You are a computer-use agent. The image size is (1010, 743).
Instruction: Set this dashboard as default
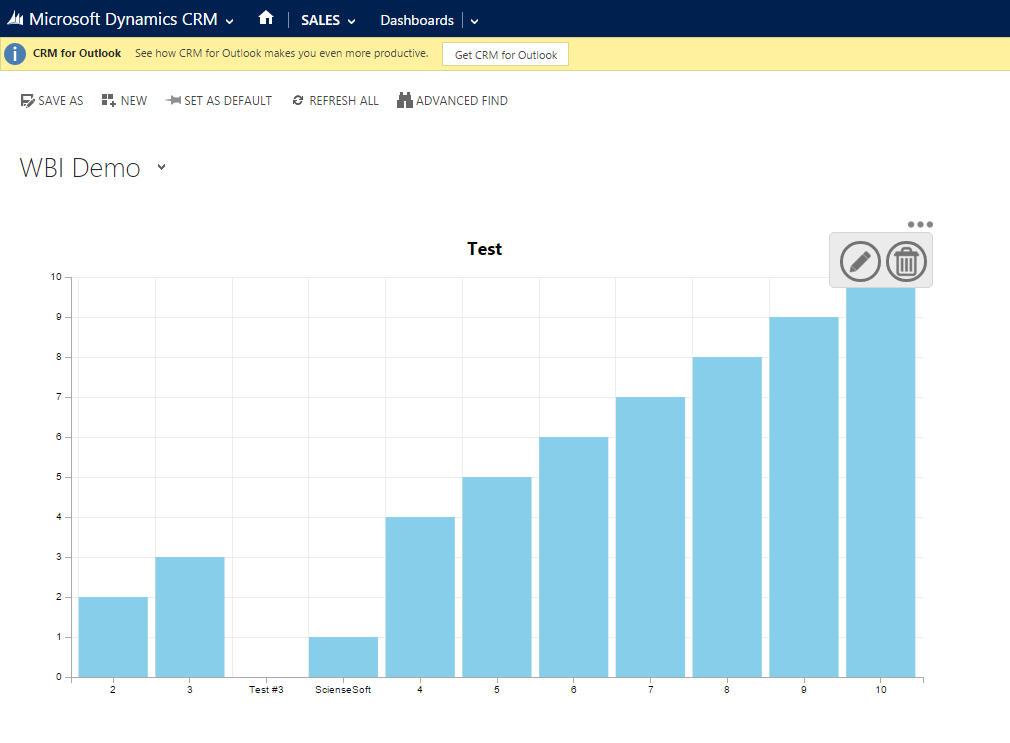219,101
